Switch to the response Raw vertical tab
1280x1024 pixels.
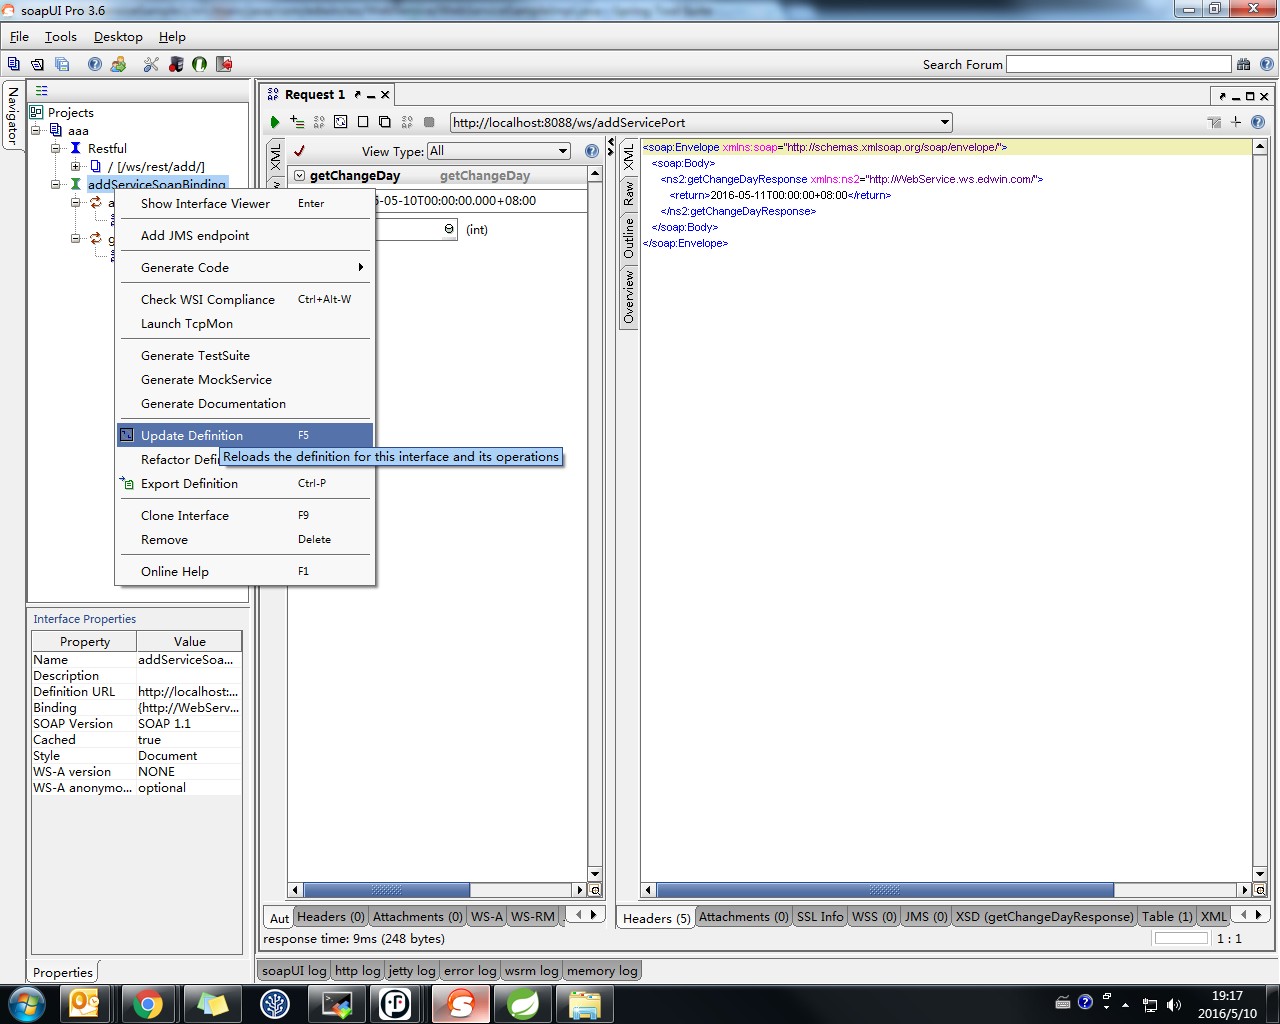[x=629, y=192]
